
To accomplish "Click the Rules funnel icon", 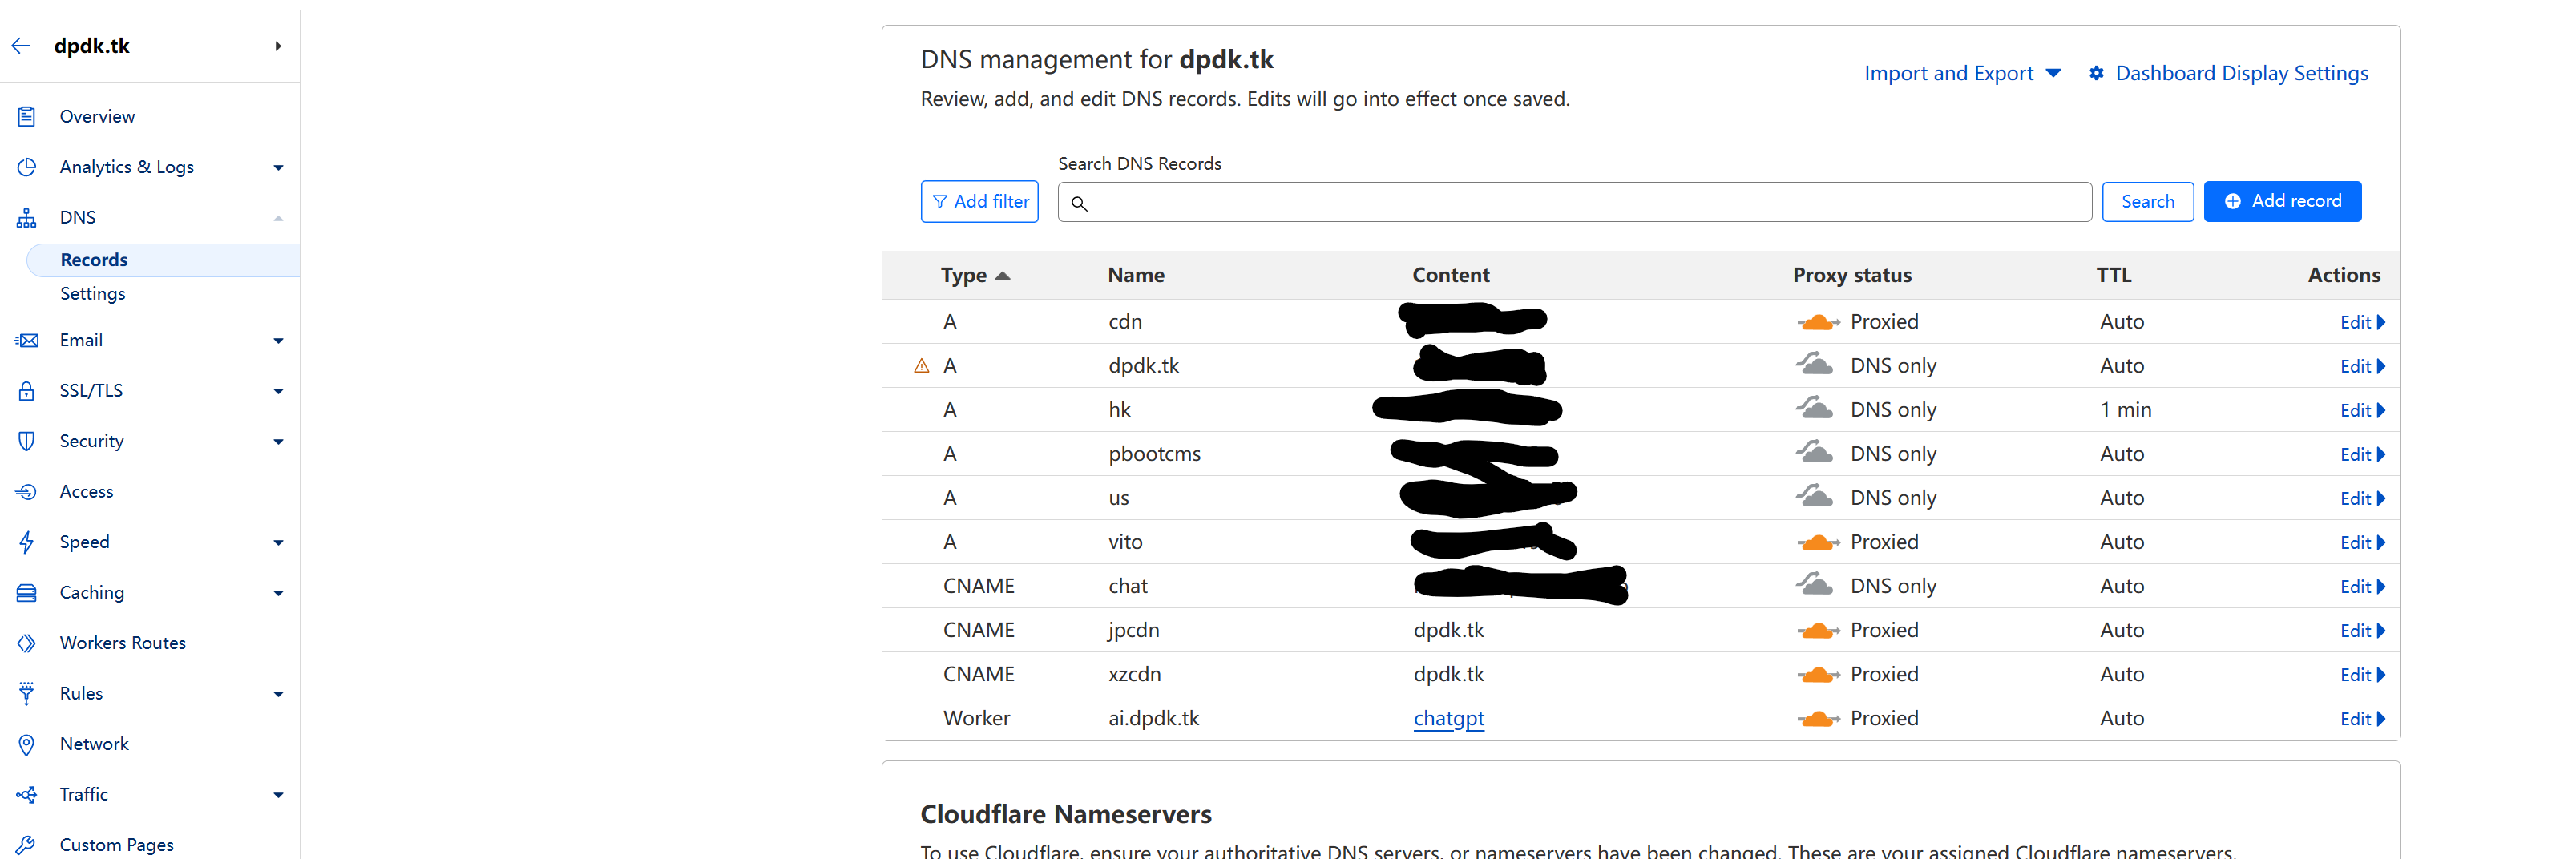I will [27, 693].
